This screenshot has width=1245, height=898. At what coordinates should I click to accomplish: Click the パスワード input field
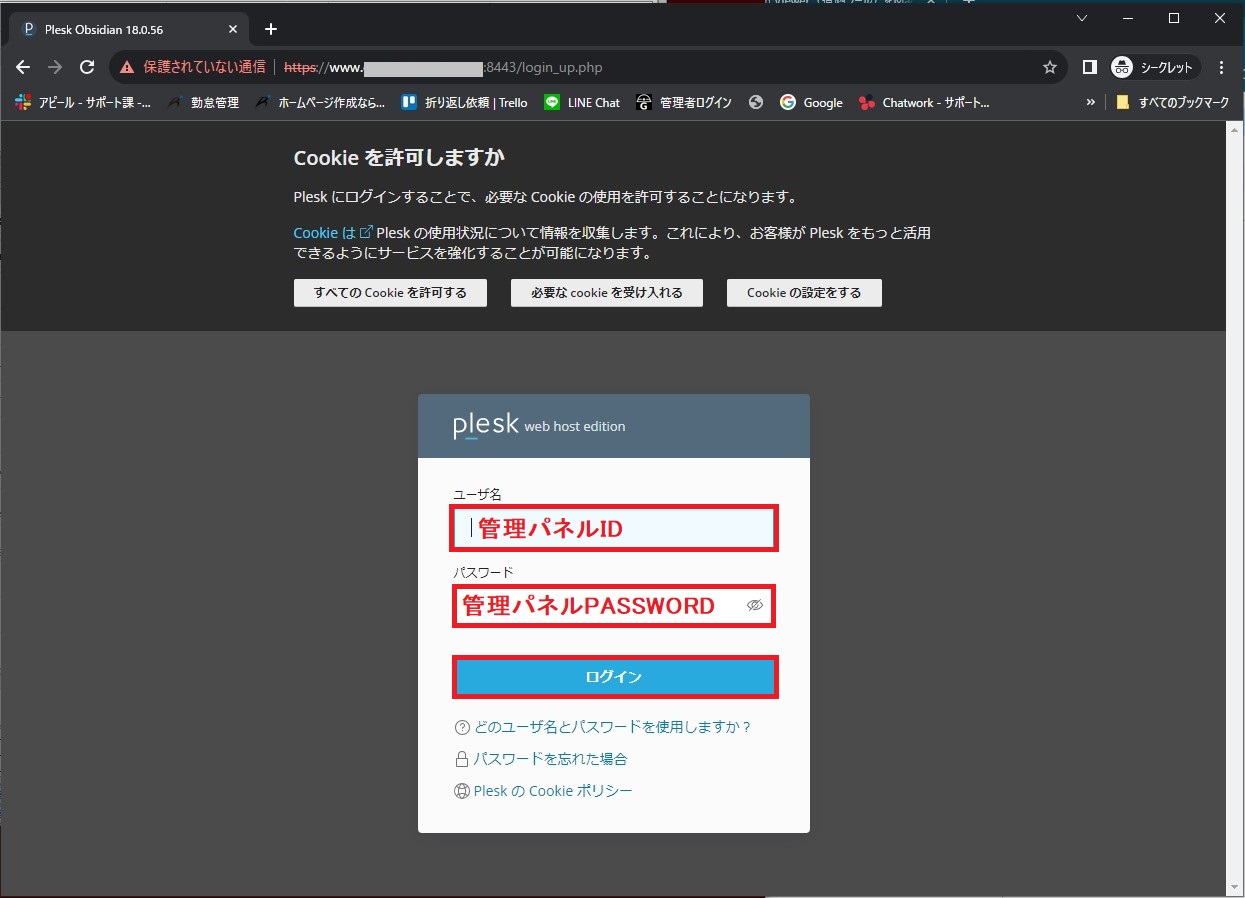coord(614,606)
